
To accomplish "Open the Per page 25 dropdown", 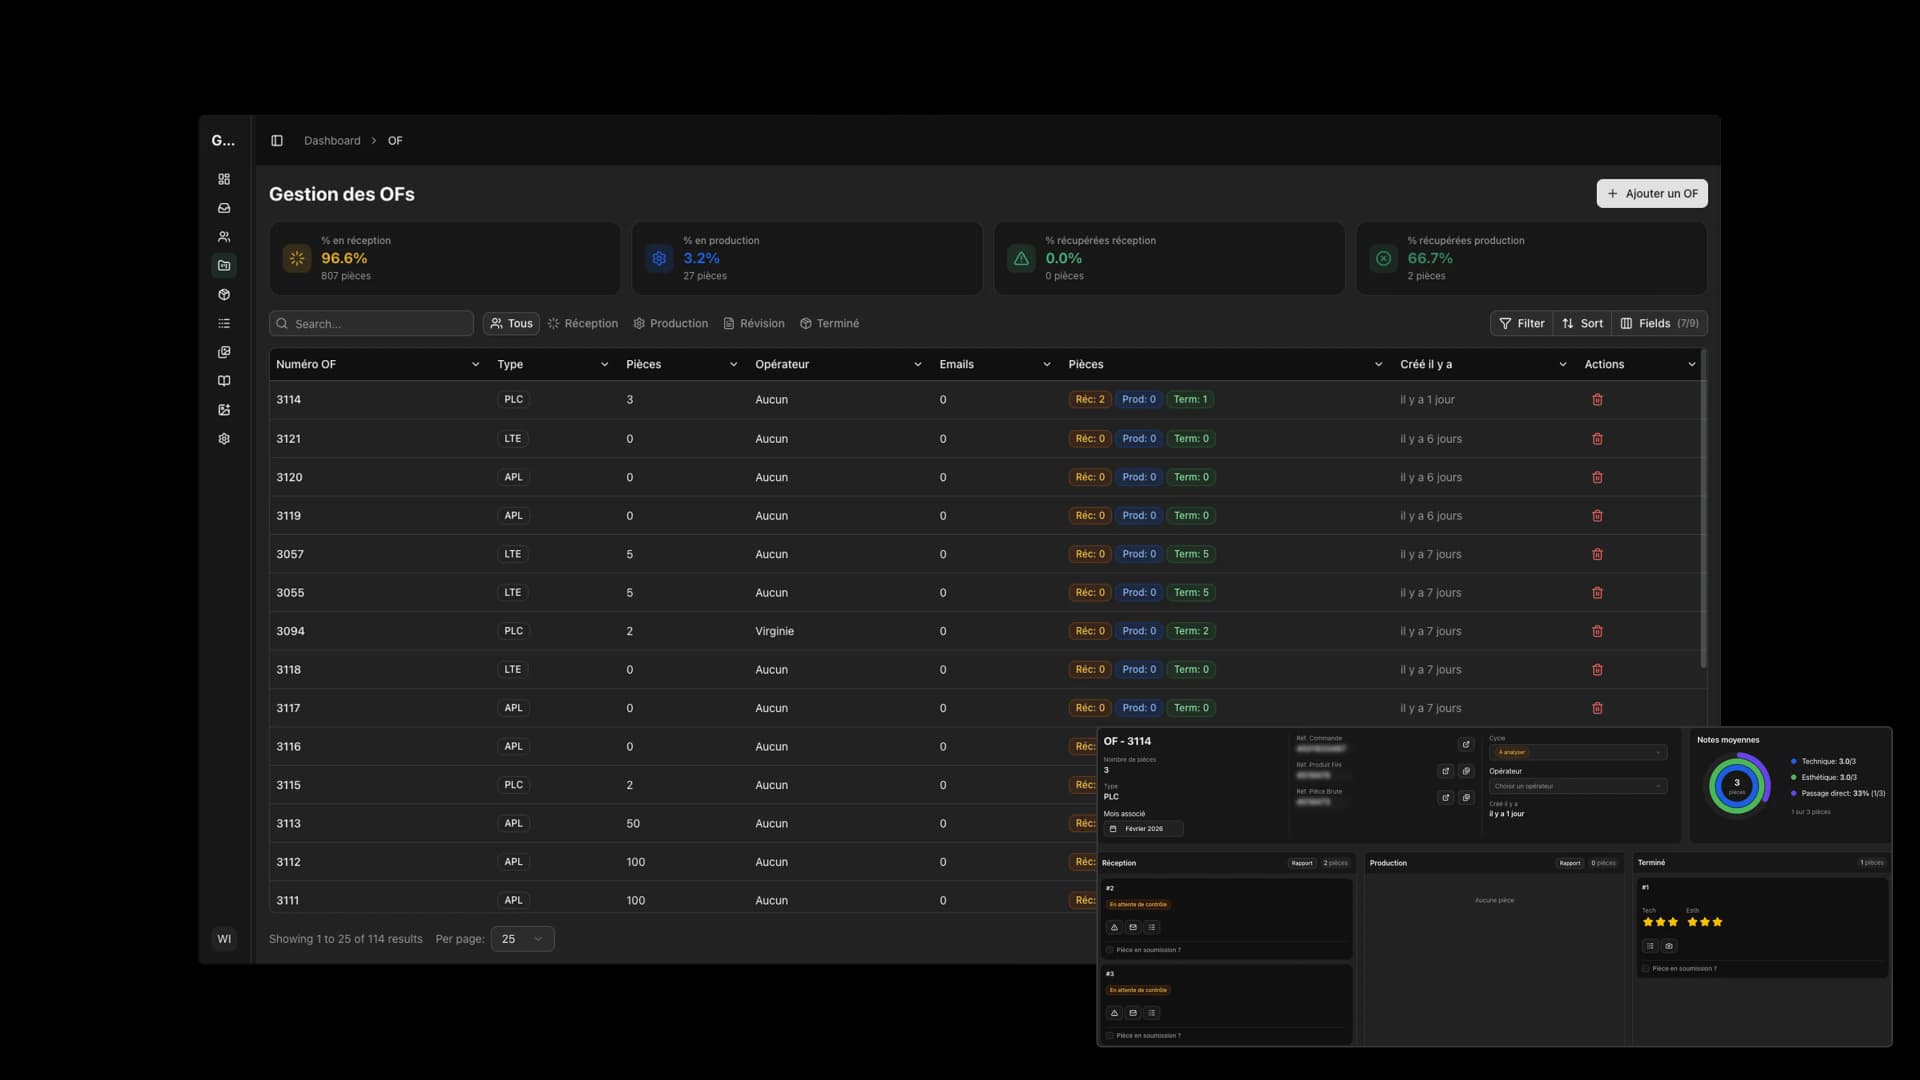I will point(522,939).
